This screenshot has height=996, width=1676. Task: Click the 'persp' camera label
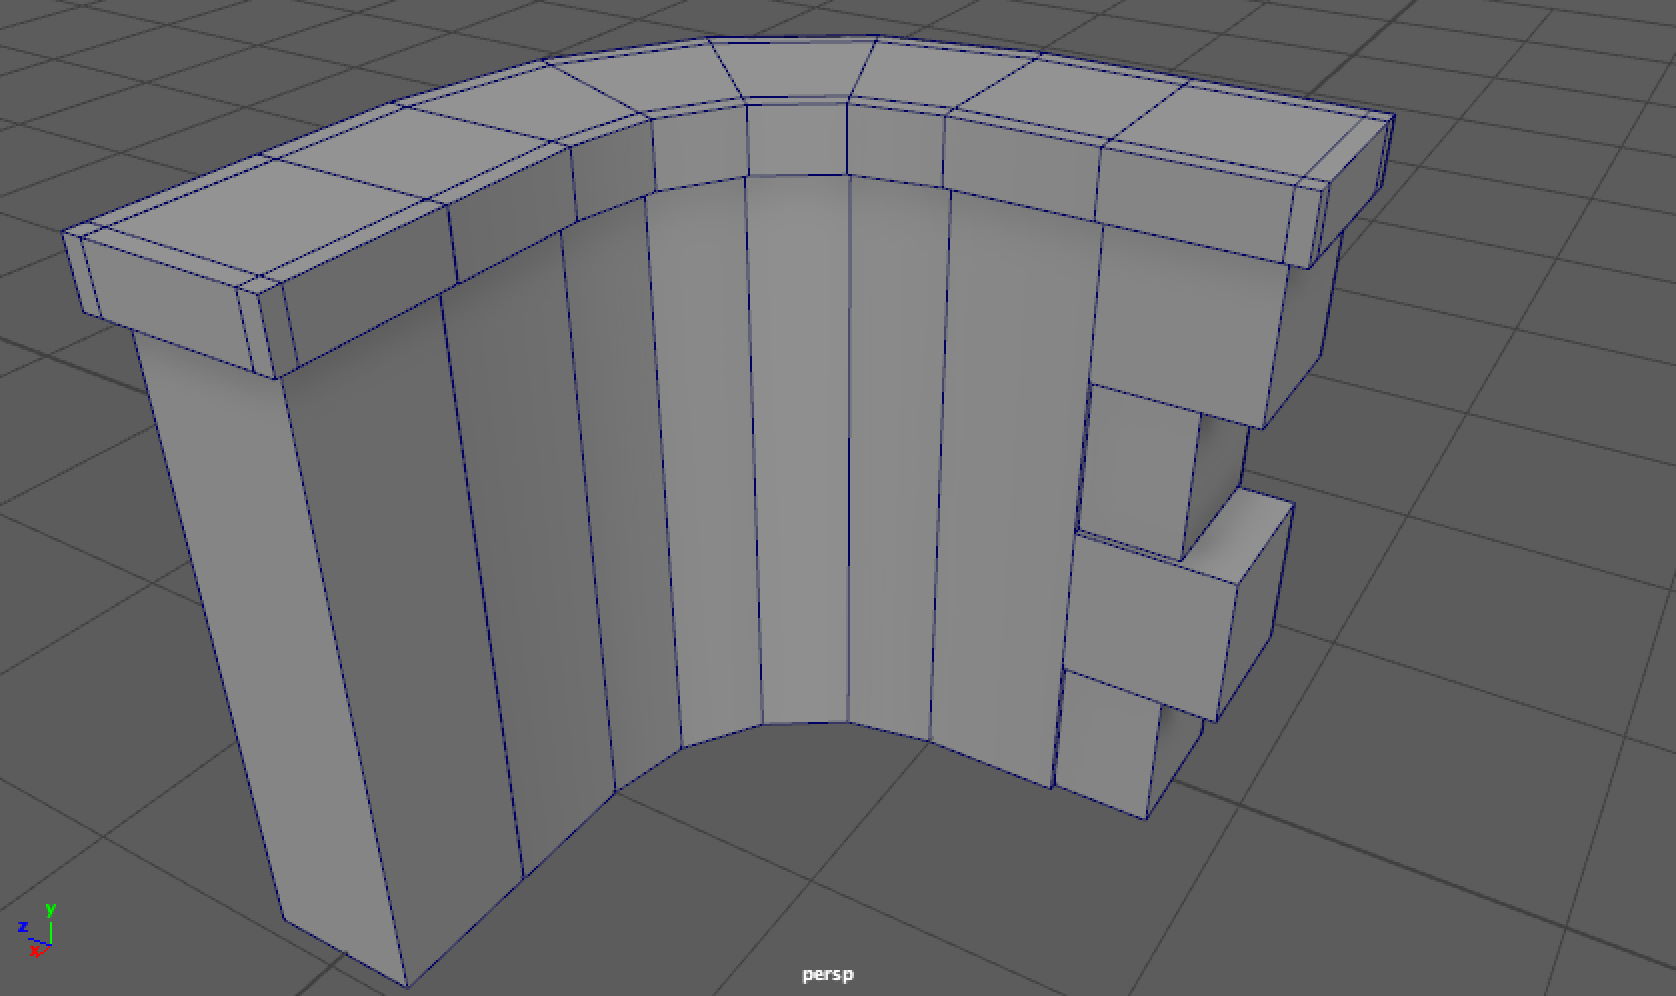pyautogui.click(x=828, y=974)
